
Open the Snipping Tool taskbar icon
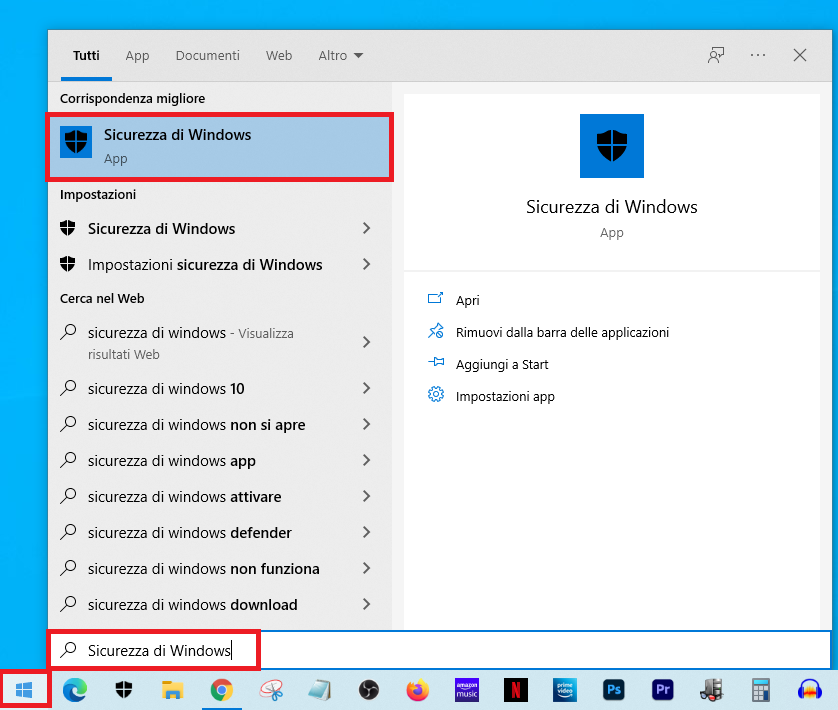(x=271, y=690)
